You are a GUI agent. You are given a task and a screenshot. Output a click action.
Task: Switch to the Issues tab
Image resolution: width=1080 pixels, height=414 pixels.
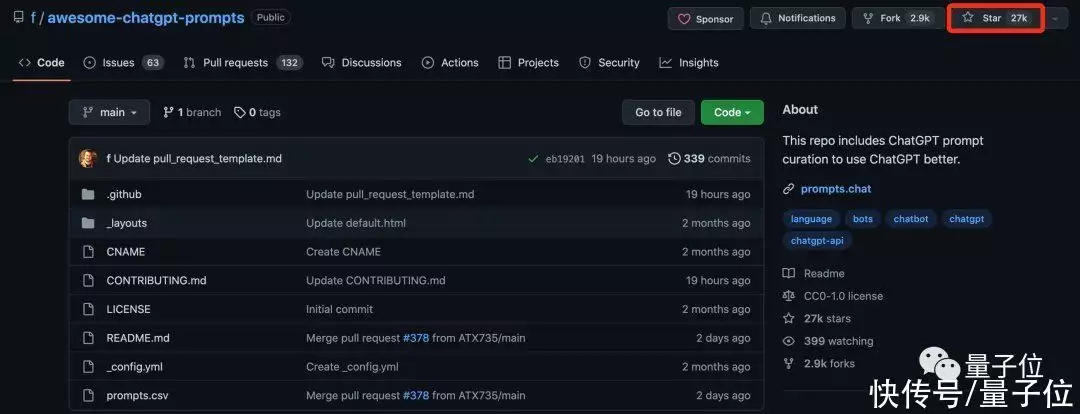click(118, 62)
